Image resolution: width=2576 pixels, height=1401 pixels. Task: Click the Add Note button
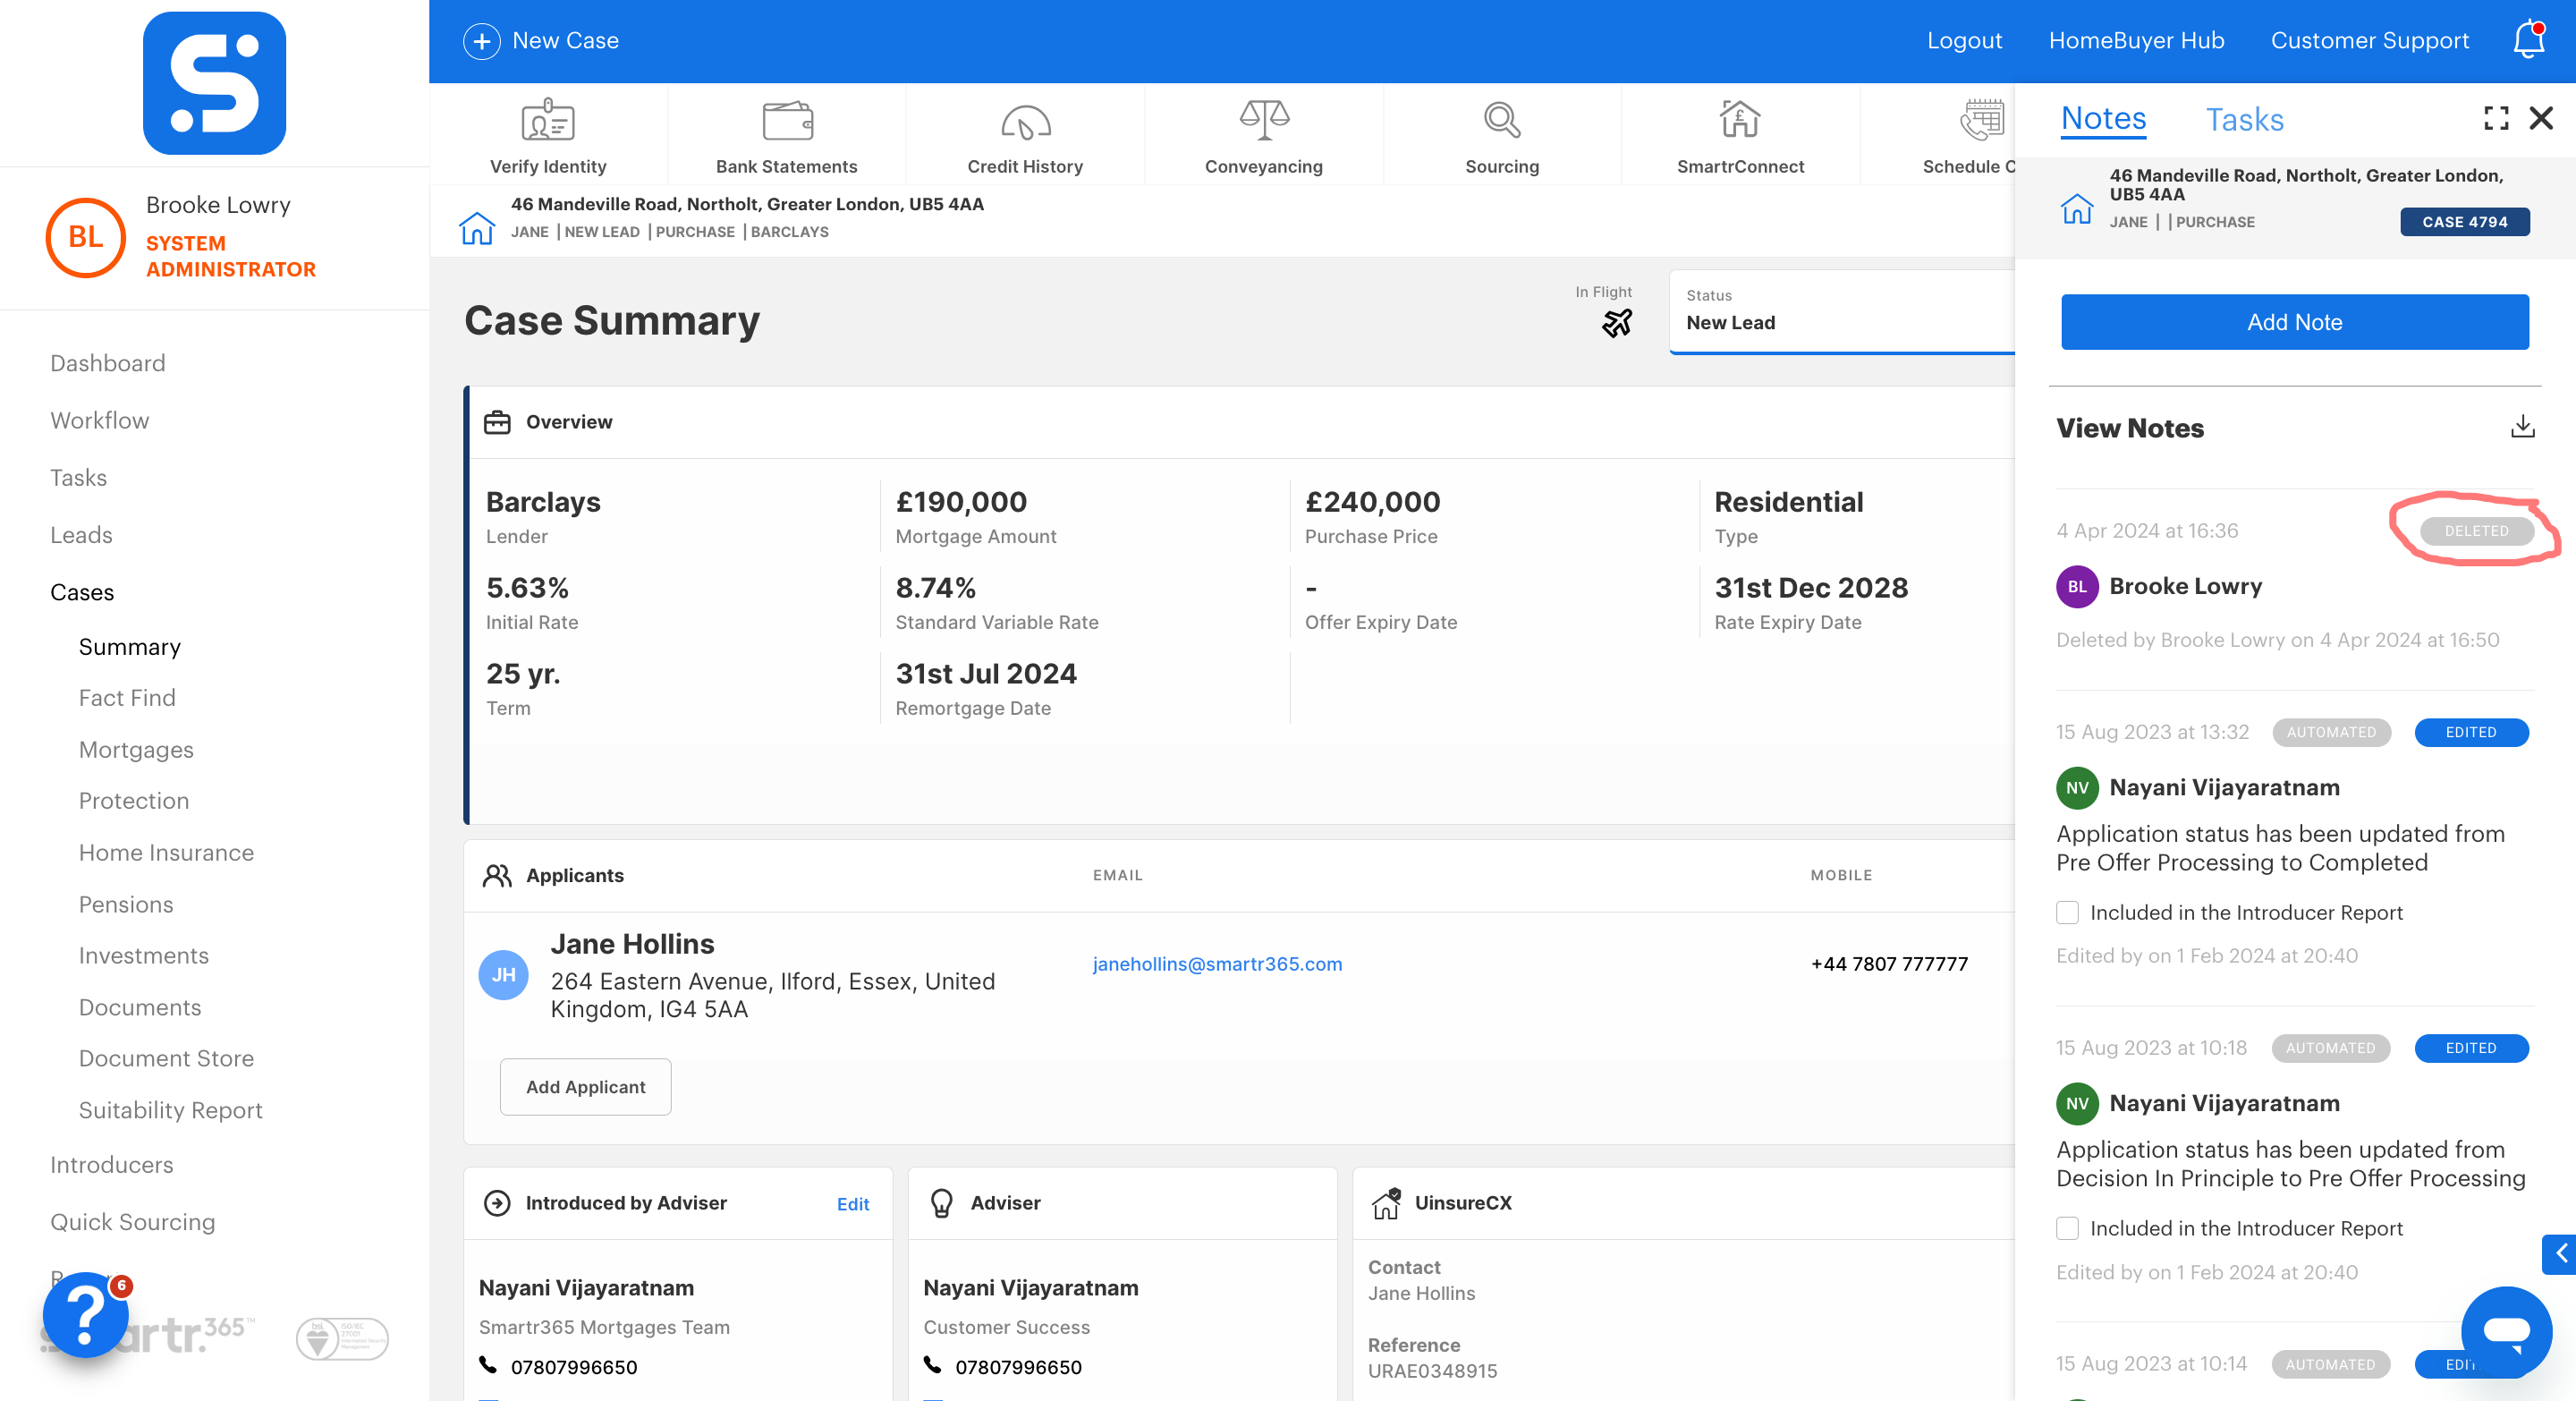click(x=2295, y=322)
